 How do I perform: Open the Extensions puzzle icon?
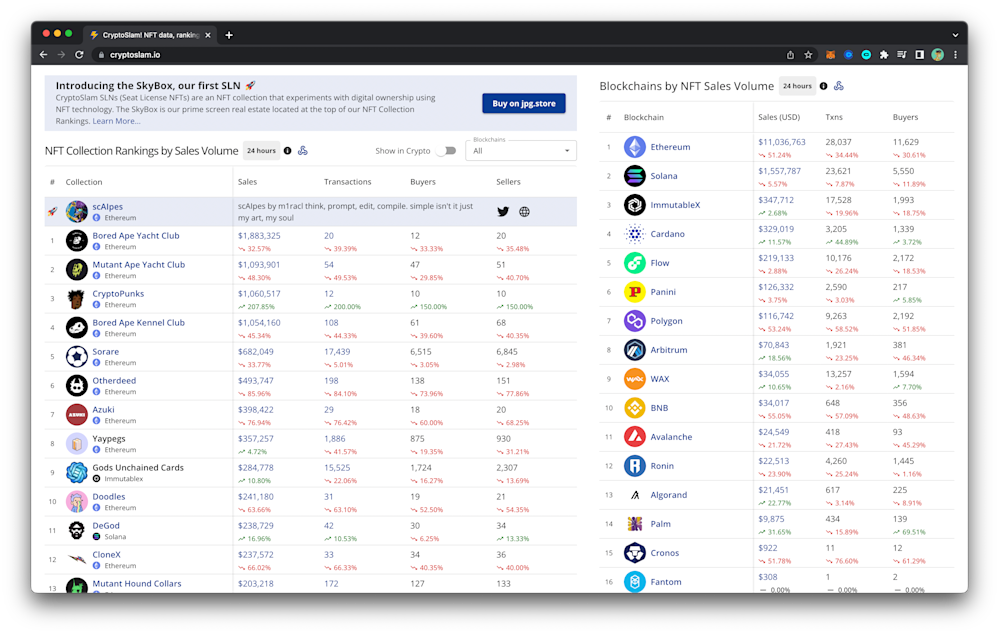pos(884,55)
